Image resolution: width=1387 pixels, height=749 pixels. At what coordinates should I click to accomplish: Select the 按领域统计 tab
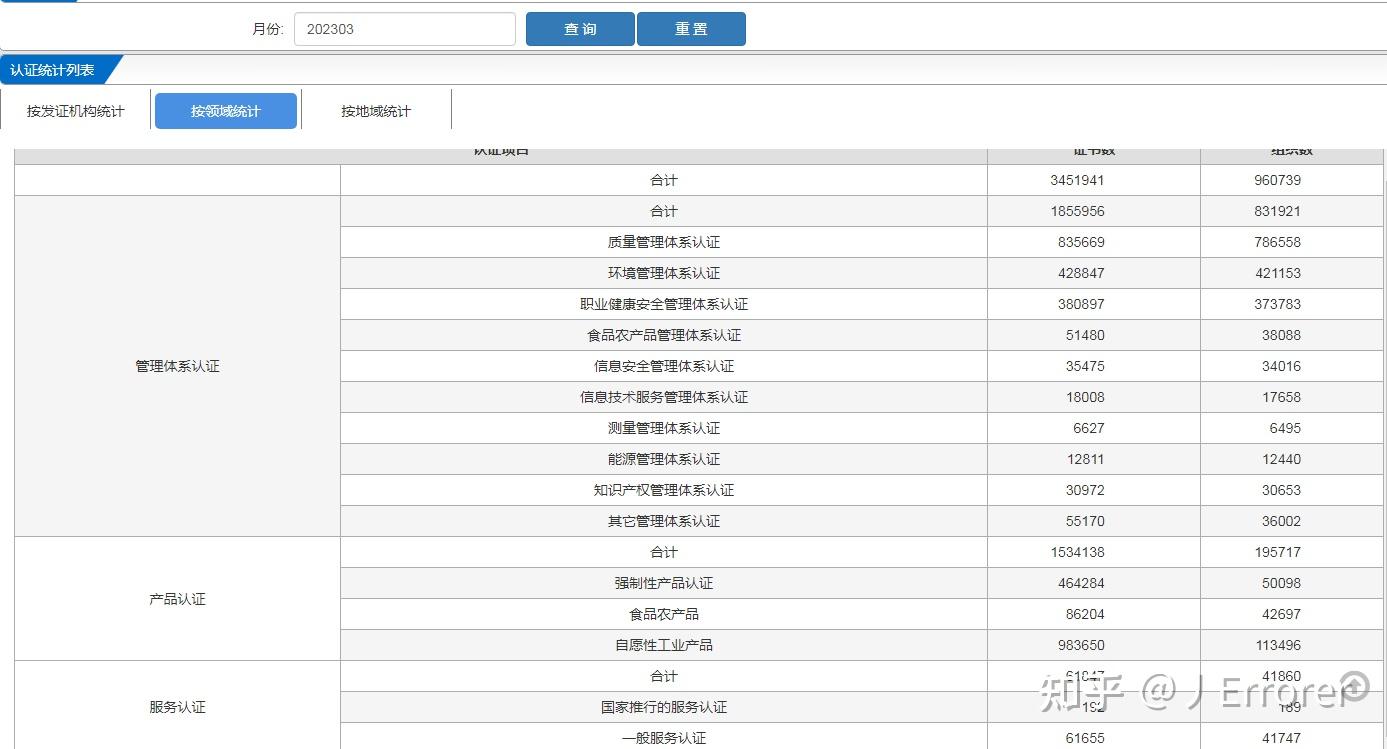226,111
